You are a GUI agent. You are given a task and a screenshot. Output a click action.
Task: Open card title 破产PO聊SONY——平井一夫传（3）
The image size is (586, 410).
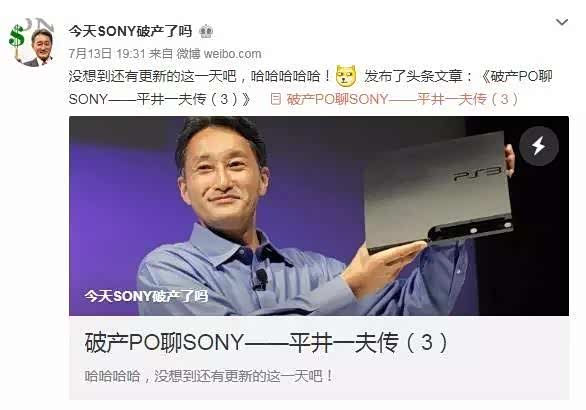coord(266,342)
